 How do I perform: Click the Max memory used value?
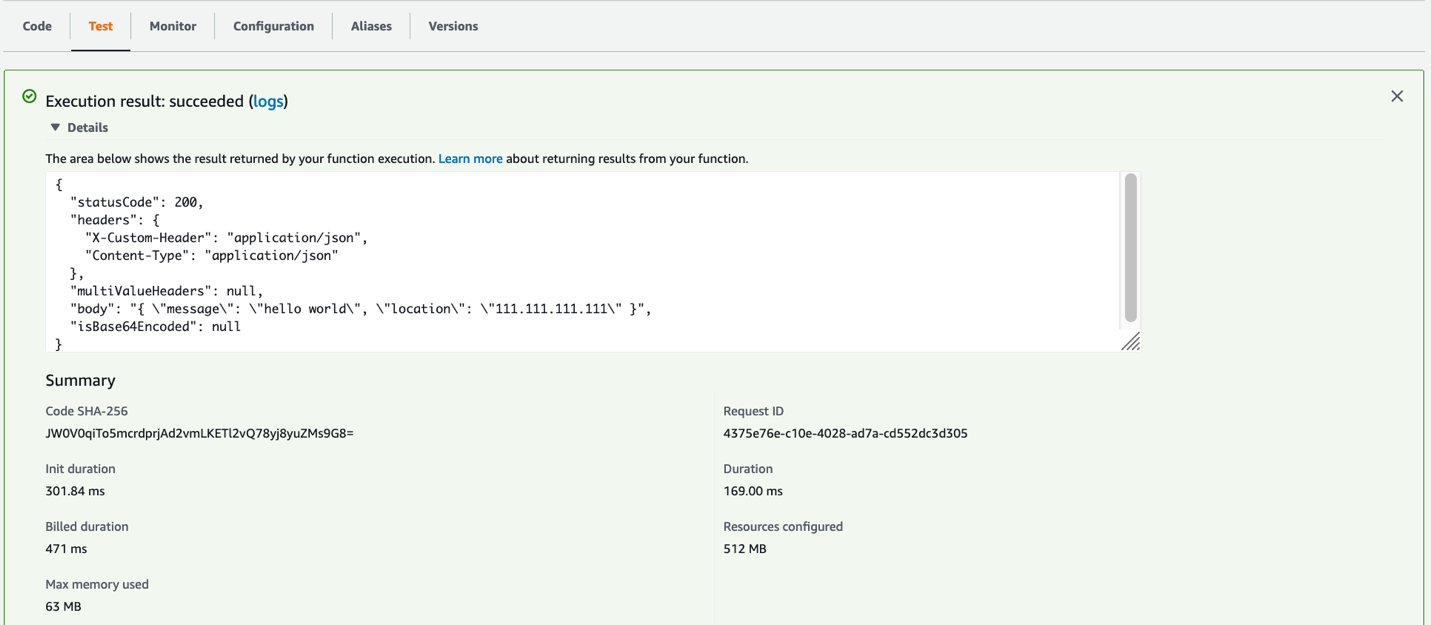tap(59, 606)
